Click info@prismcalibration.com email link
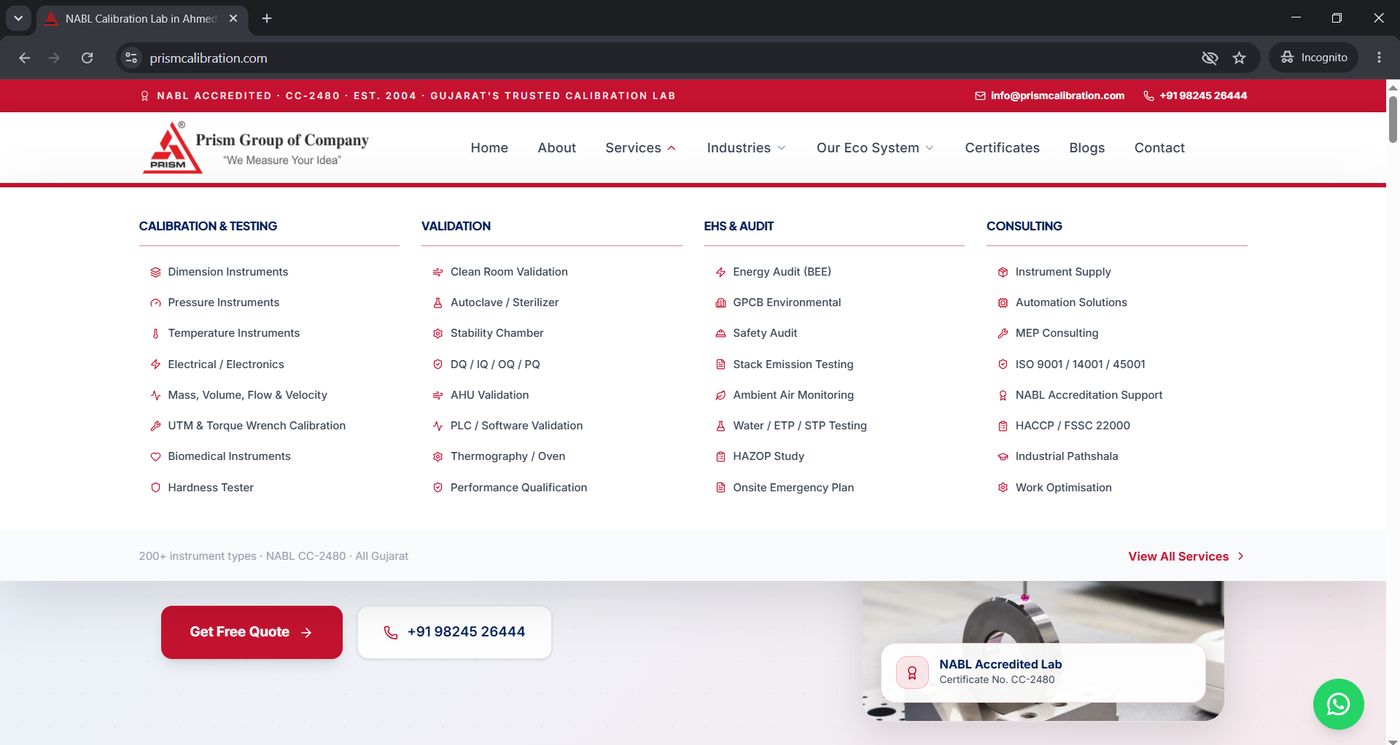Viewport: 1400px width, 745px height. pos(1057,96)
